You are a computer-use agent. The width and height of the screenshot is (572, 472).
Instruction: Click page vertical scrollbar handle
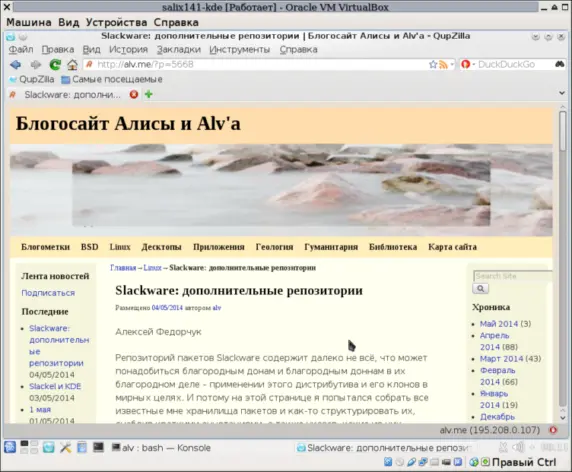pyautogui.click(x=563, y=131)
